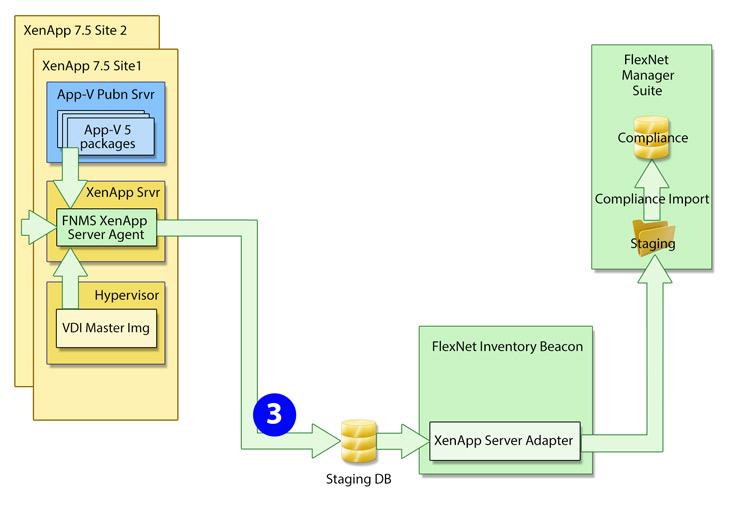Select the FNMS XenApp Server Agent box
This screenshot has height=511, width=731.
106,227
